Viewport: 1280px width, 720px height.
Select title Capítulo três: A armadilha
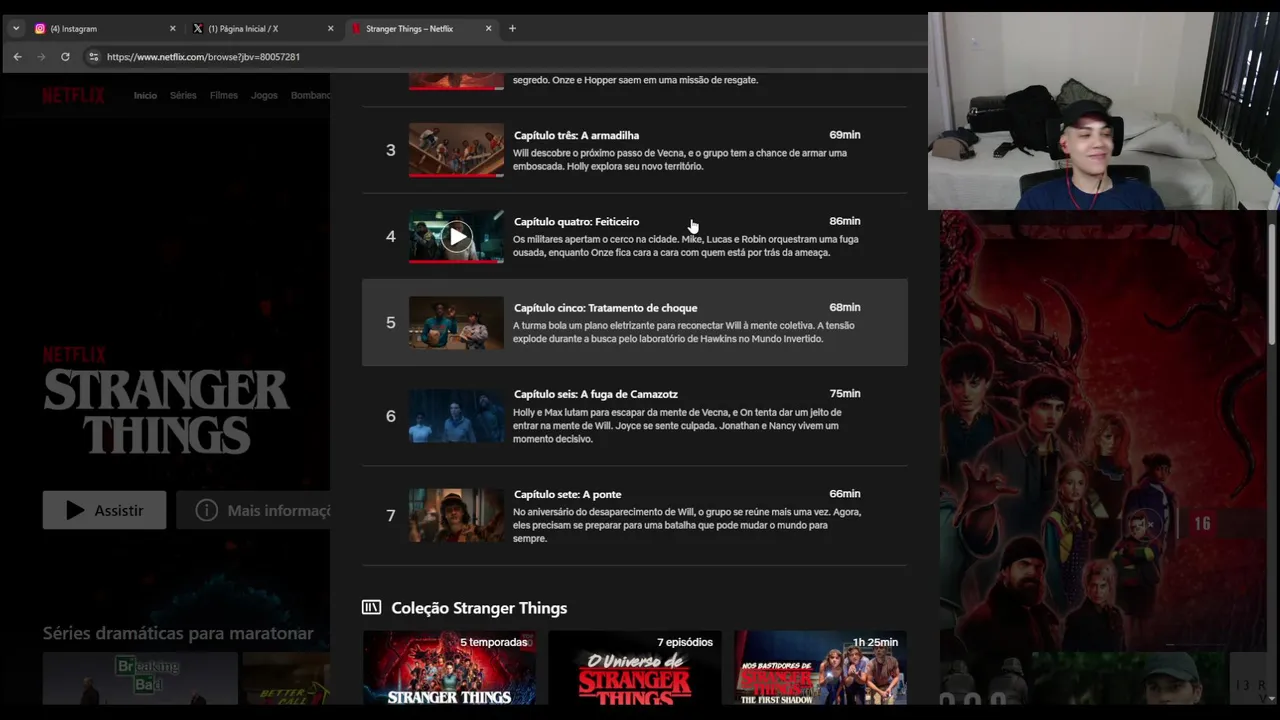coord(576,135)
